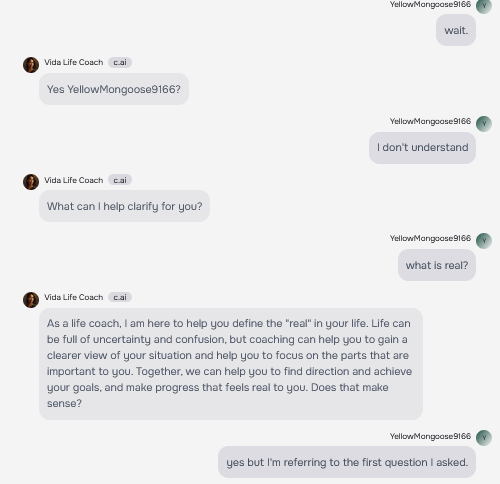
Task: Click Vida avatar above the long life coach reply
Action: [31, 300]
